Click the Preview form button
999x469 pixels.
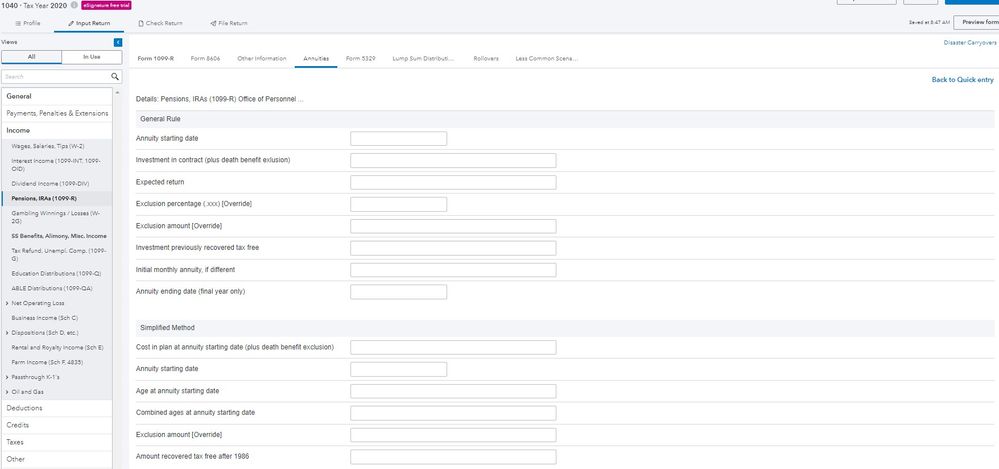[x=977, y=22]
